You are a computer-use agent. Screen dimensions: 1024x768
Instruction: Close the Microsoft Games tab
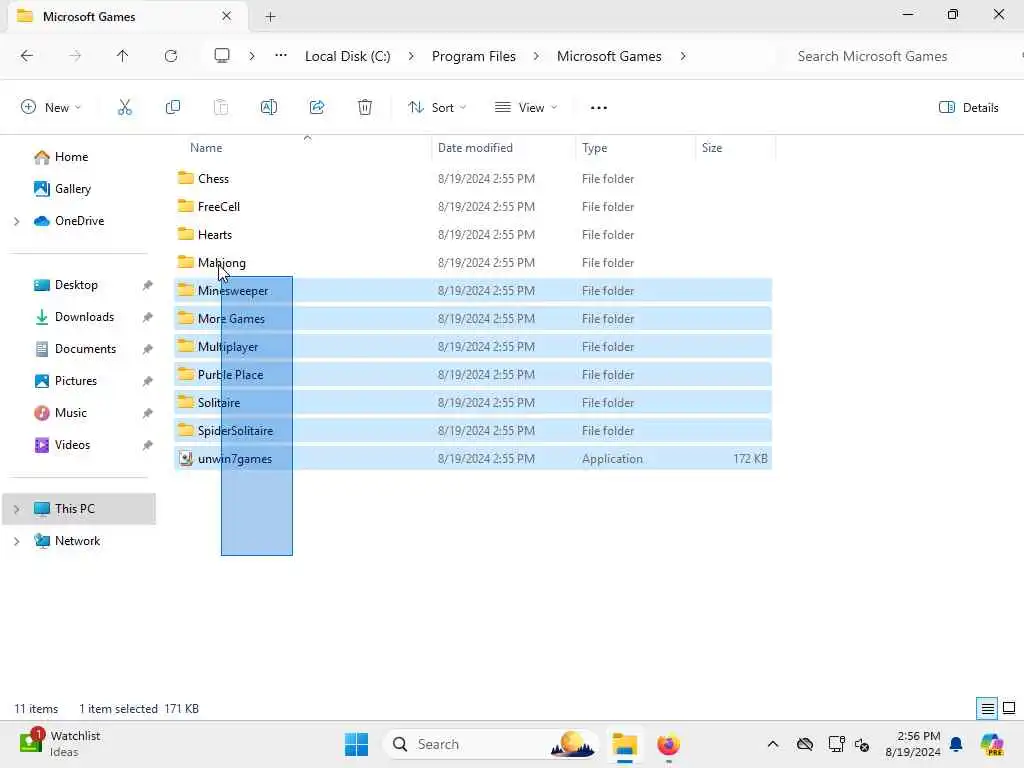click(227, 16)
